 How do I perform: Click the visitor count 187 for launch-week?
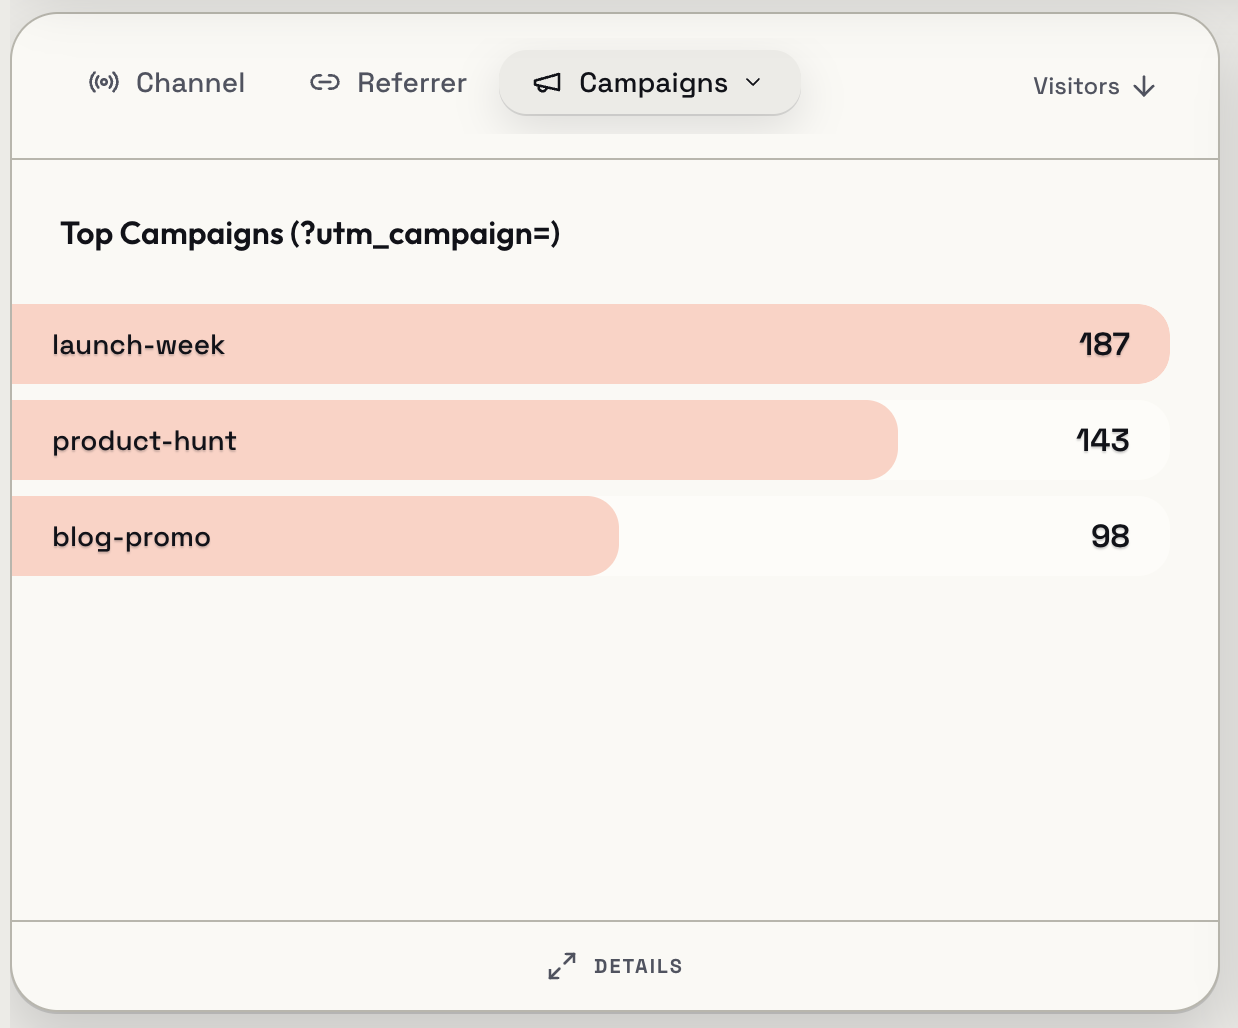1103,344
